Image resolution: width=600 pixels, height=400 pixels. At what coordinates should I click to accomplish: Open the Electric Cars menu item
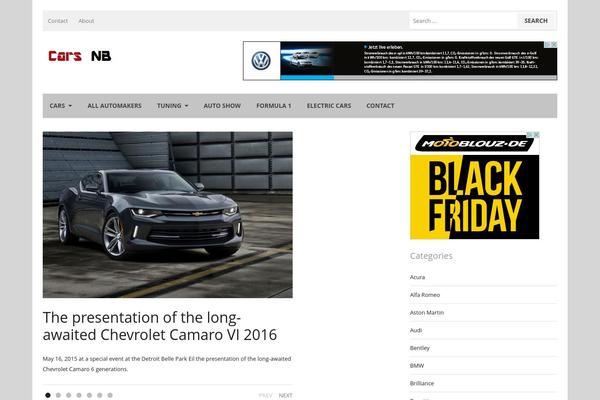(x=328, y=105)
